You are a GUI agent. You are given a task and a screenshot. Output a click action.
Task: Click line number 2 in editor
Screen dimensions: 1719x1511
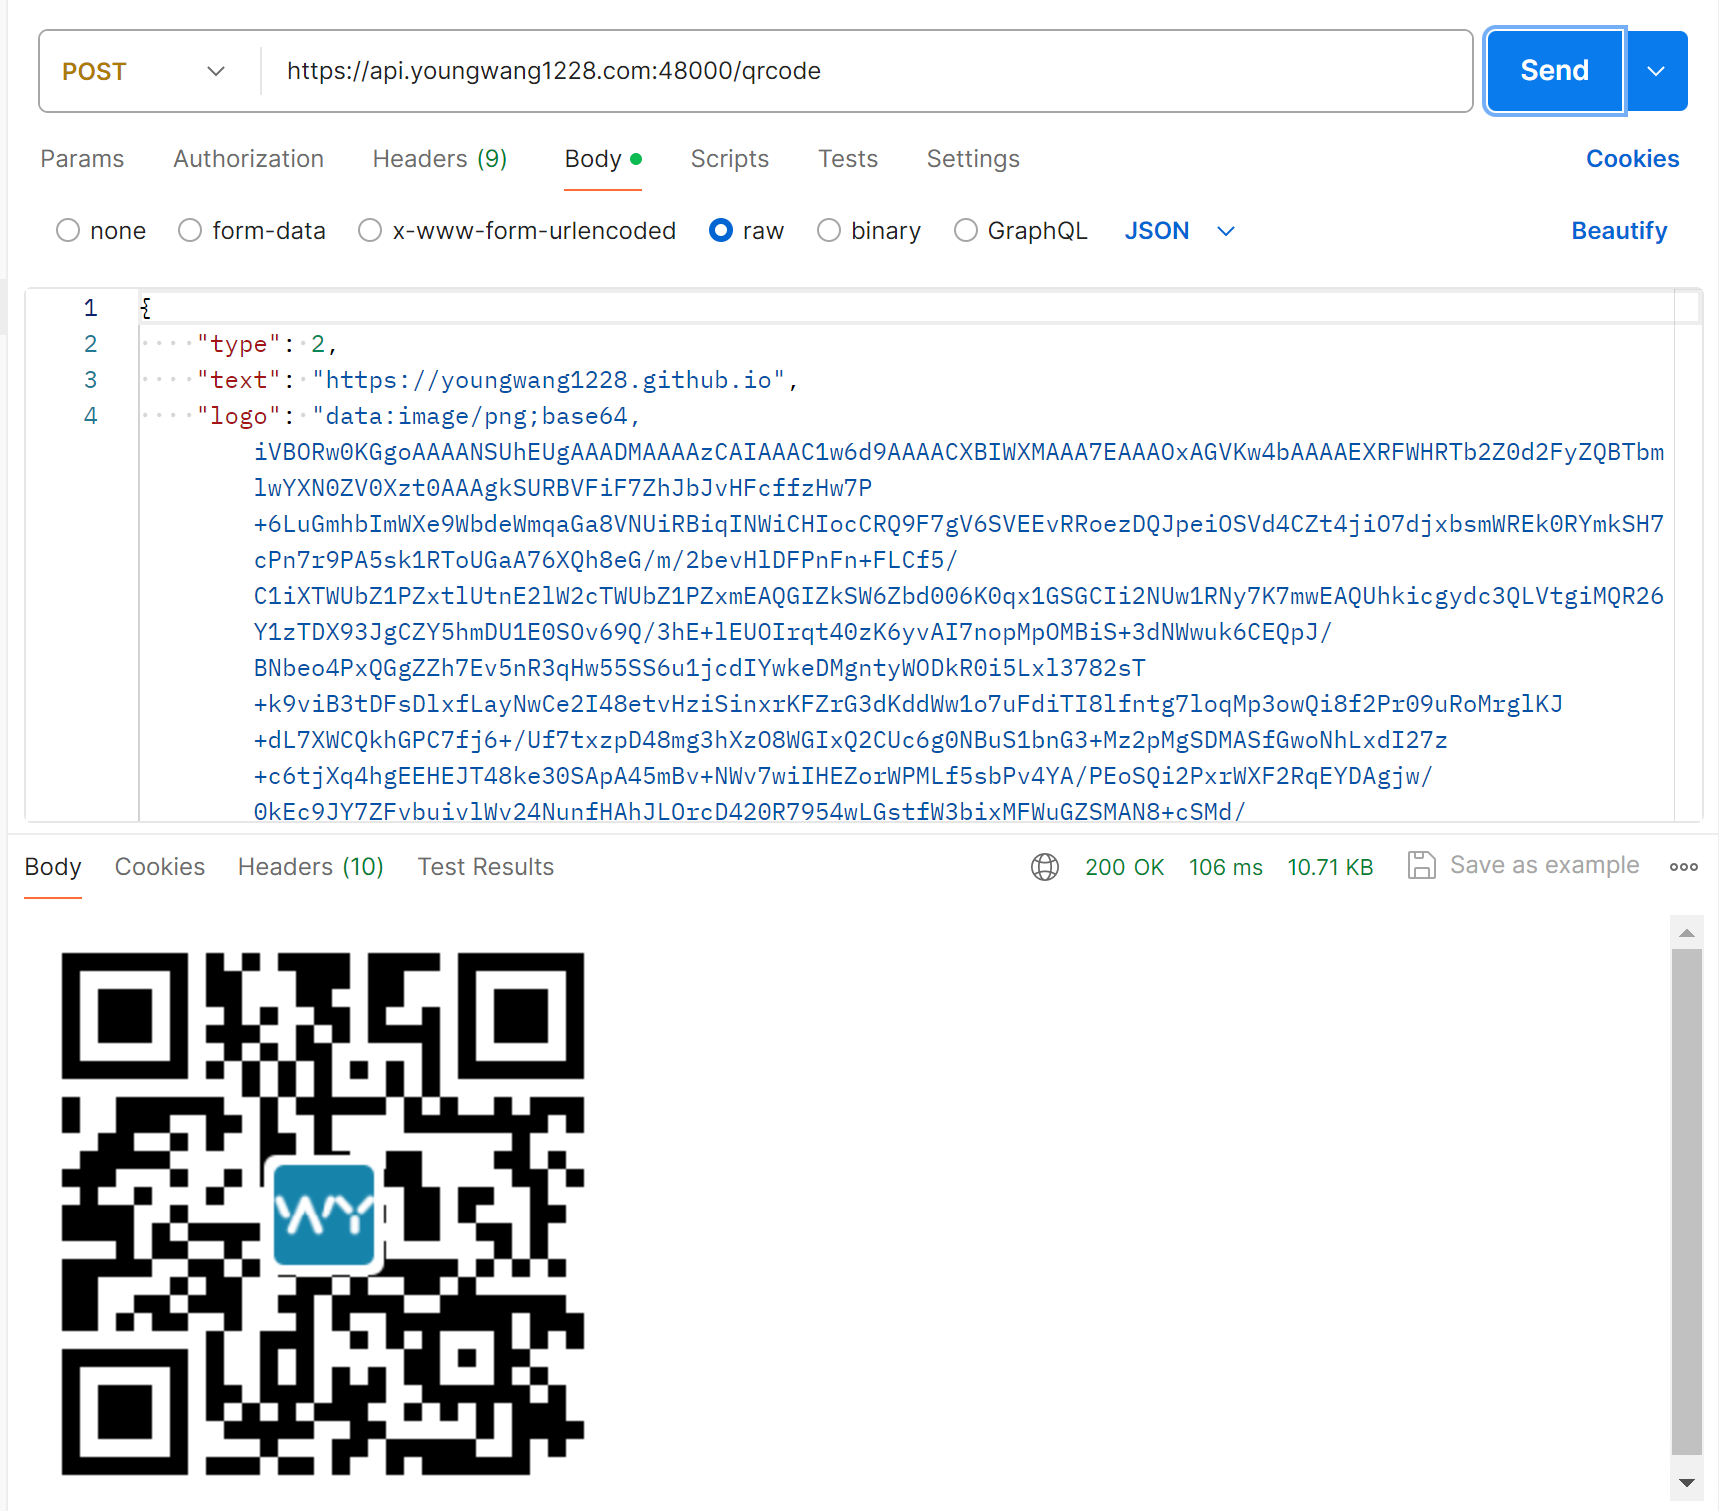(91, 344)
